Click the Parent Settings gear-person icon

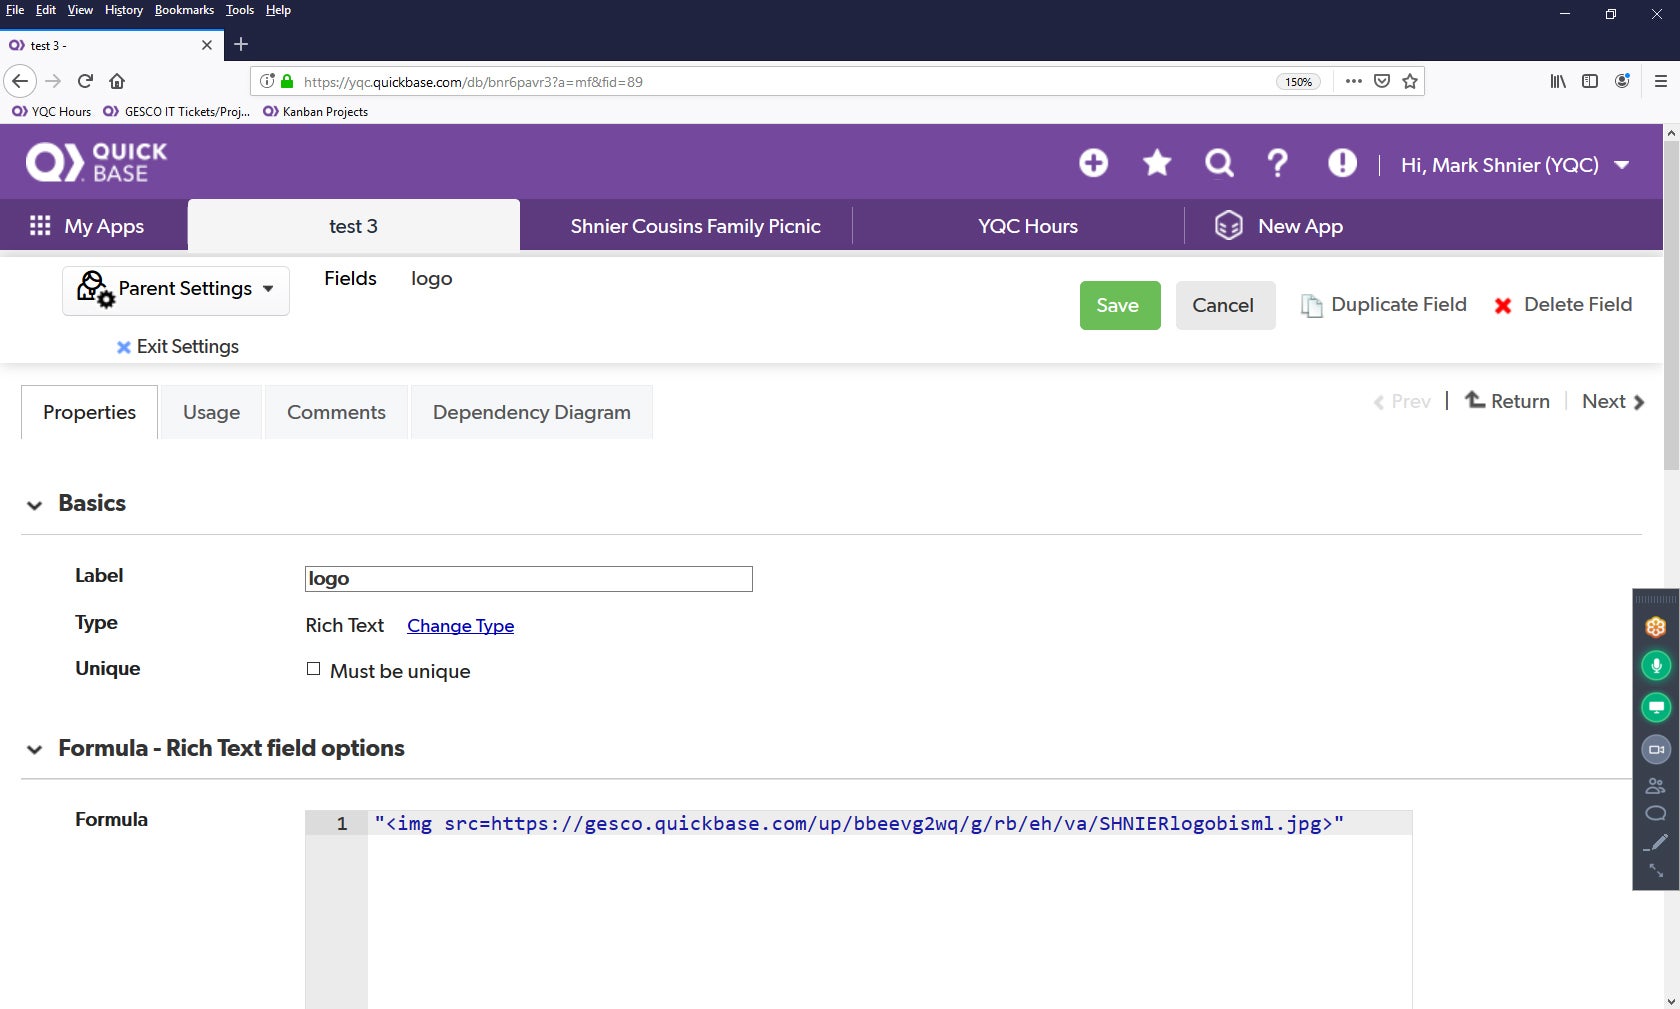(95, 289)
